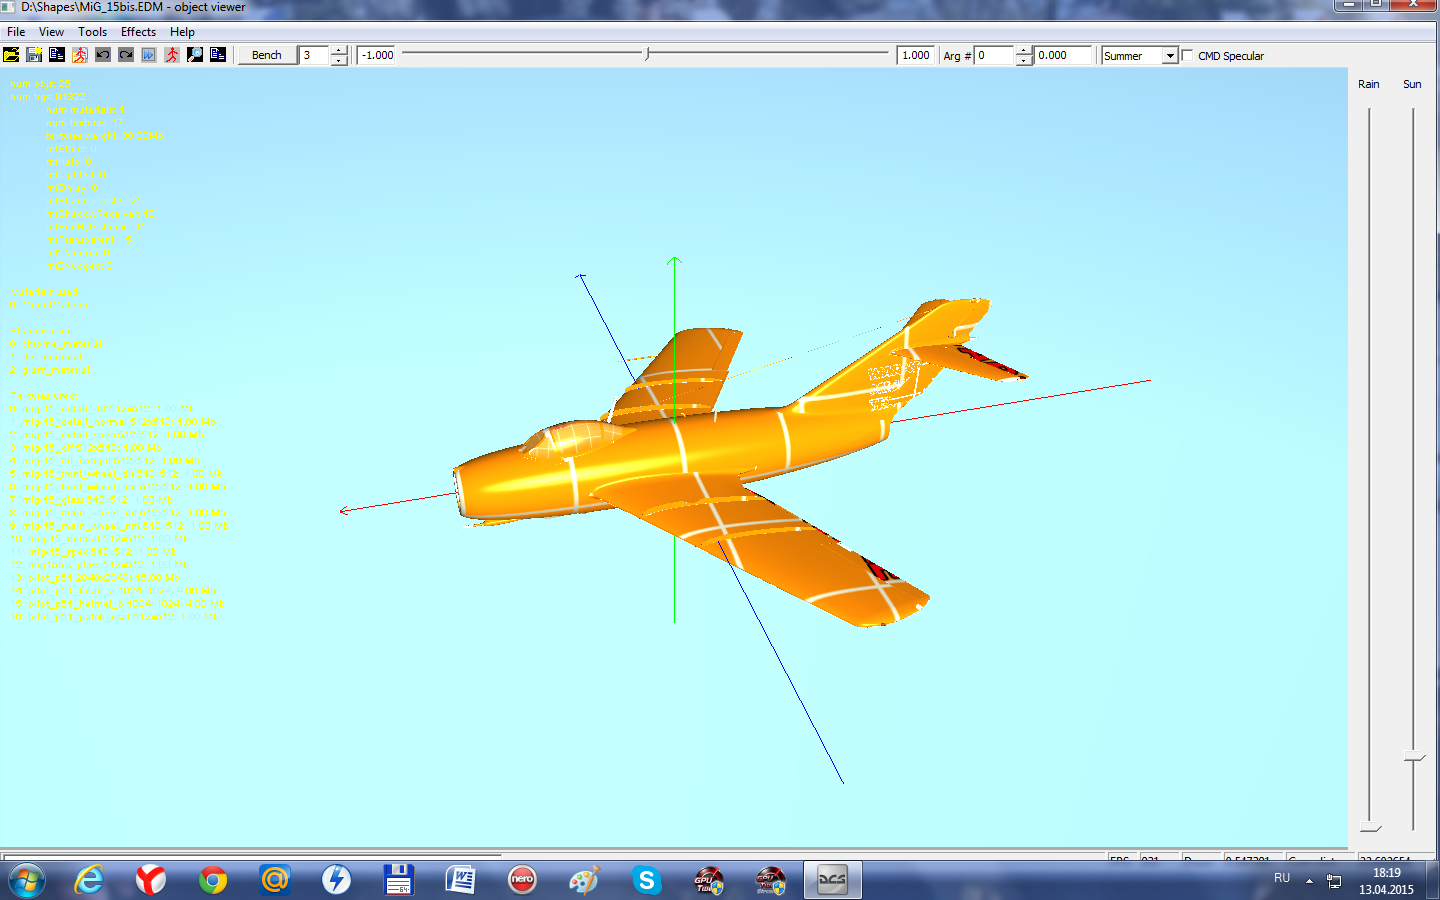Open the View menu
This screenshot has height=900, width=1440.
tap(51, 32)
